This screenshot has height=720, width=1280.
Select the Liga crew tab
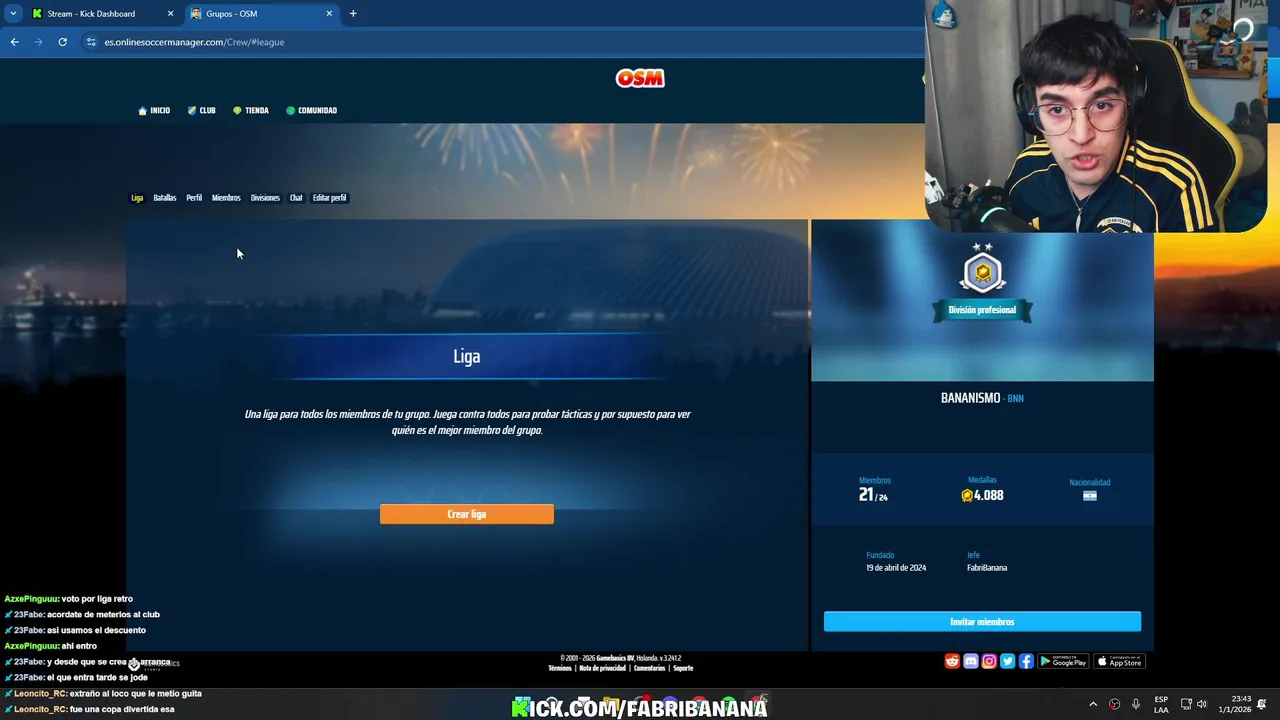click(x=137, y=198)
